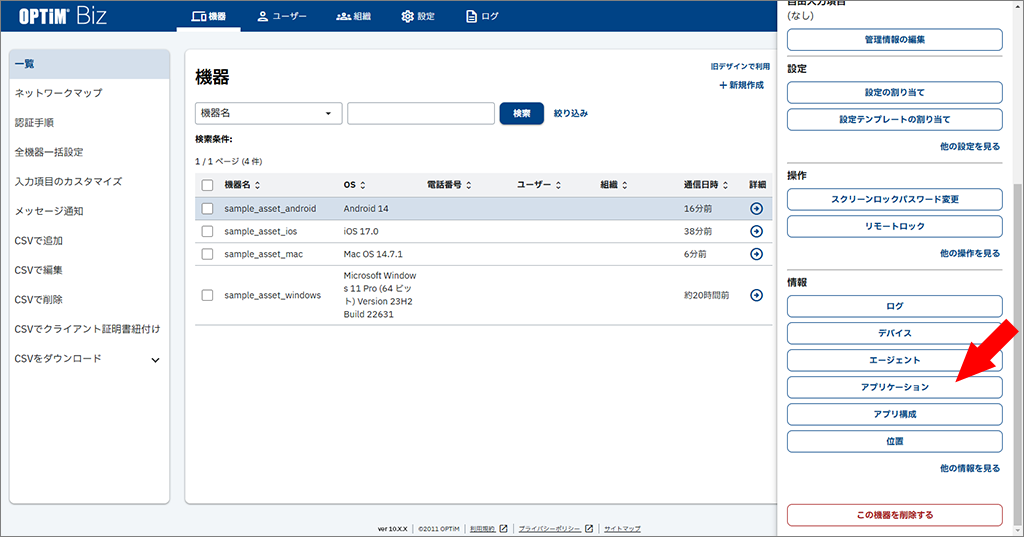Select CSVで追加 in the sidebar
Viewport: 1024px width, 537px height.
[x=89, y=240]
